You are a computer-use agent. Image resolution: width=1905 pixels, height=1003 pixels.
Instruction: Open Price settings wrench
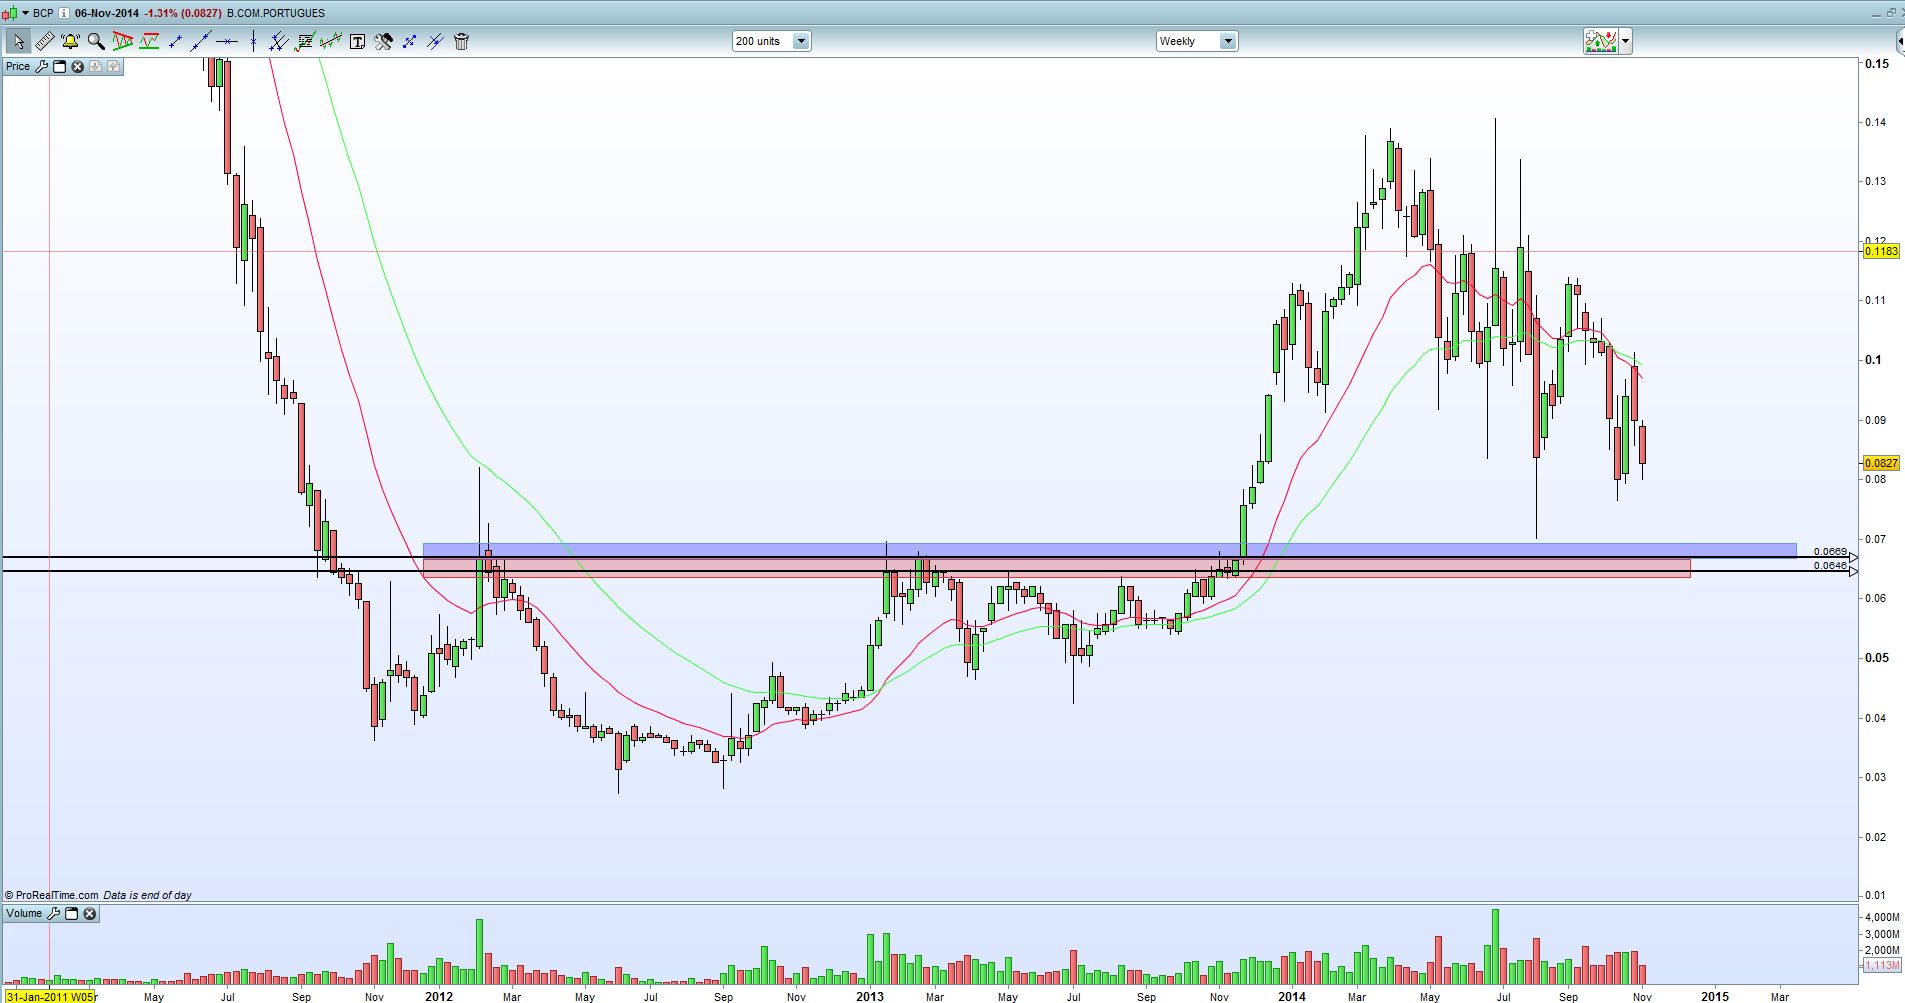click(x=41, y=66)
